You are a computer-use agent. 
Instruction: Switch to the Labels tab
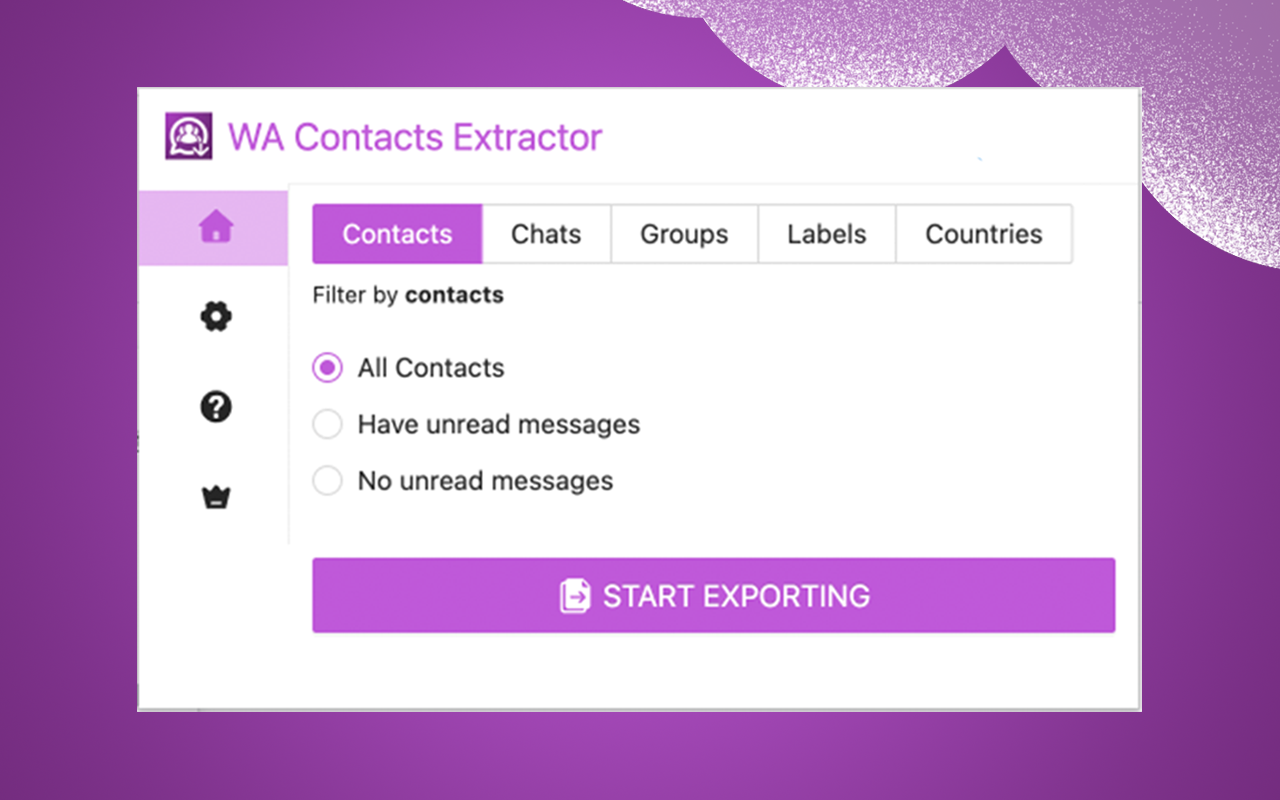tap(826, 233)
